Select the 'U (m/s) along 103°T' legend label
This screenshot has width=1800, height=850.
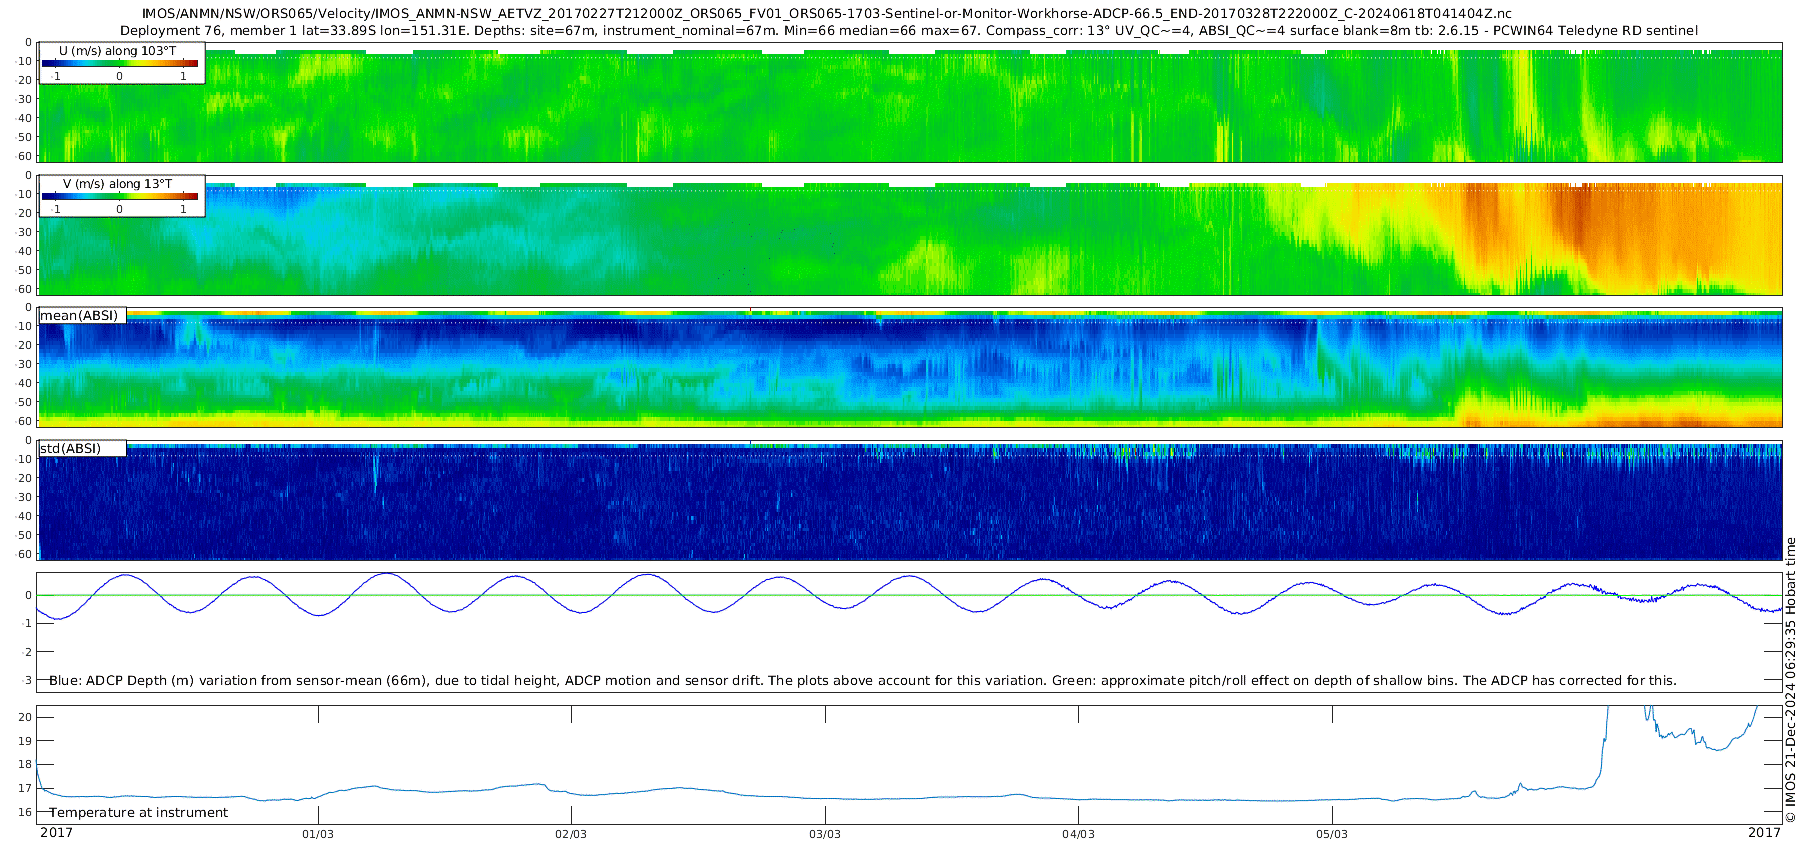tap(117, 51)
